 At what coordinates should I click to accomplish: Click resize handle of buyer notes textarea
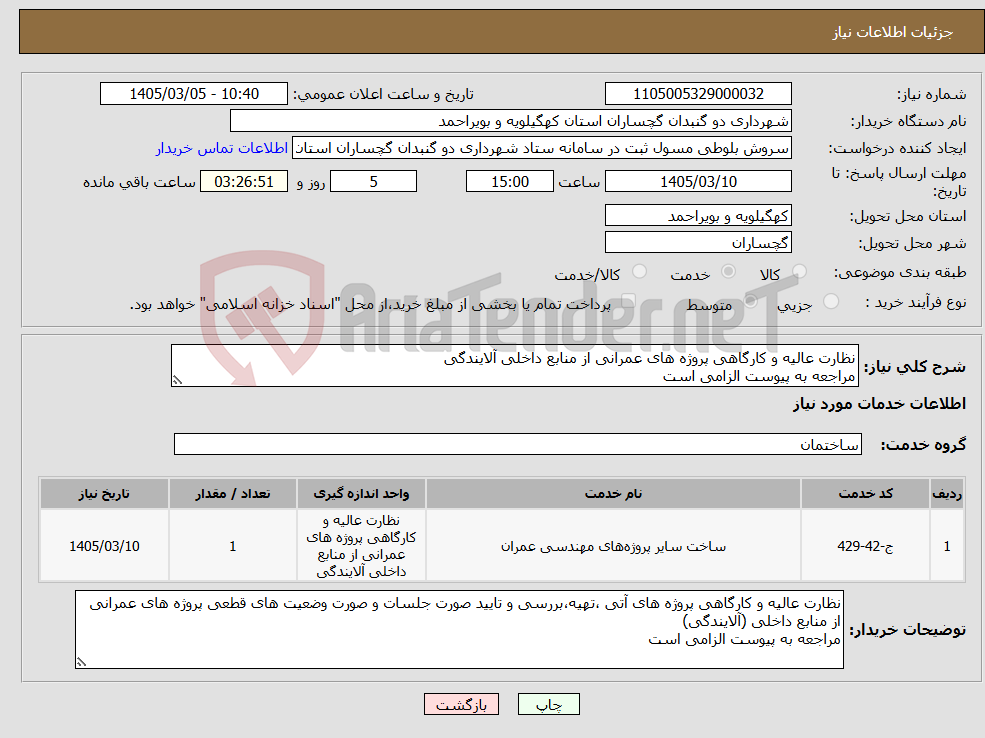pos(81,662)
